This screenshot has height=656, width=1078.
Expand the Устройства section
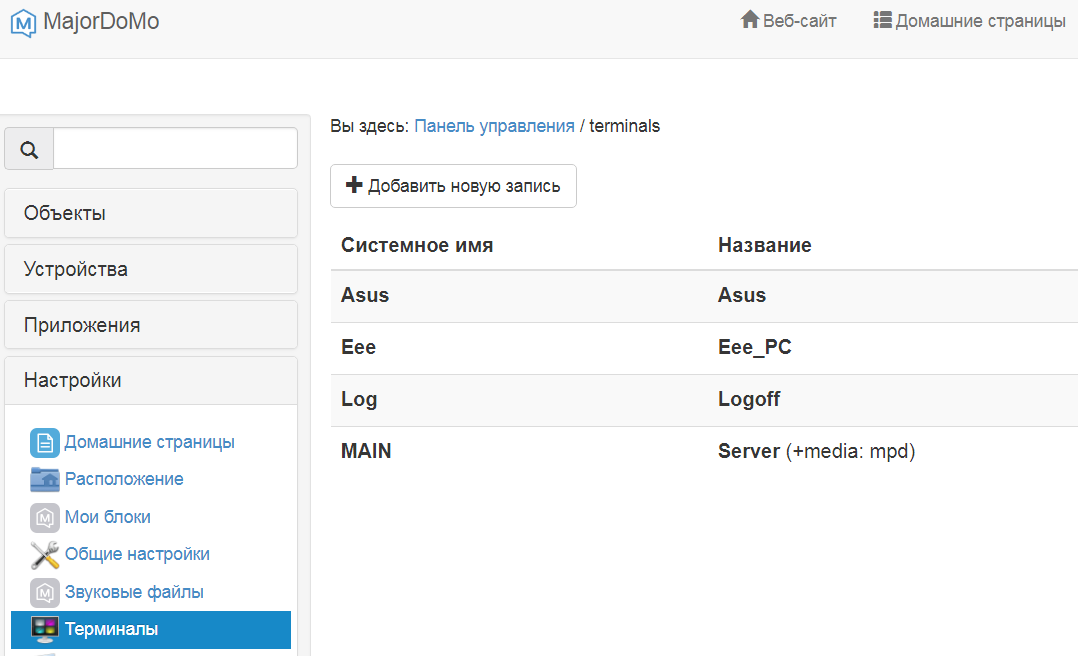(x=151, y=269)
